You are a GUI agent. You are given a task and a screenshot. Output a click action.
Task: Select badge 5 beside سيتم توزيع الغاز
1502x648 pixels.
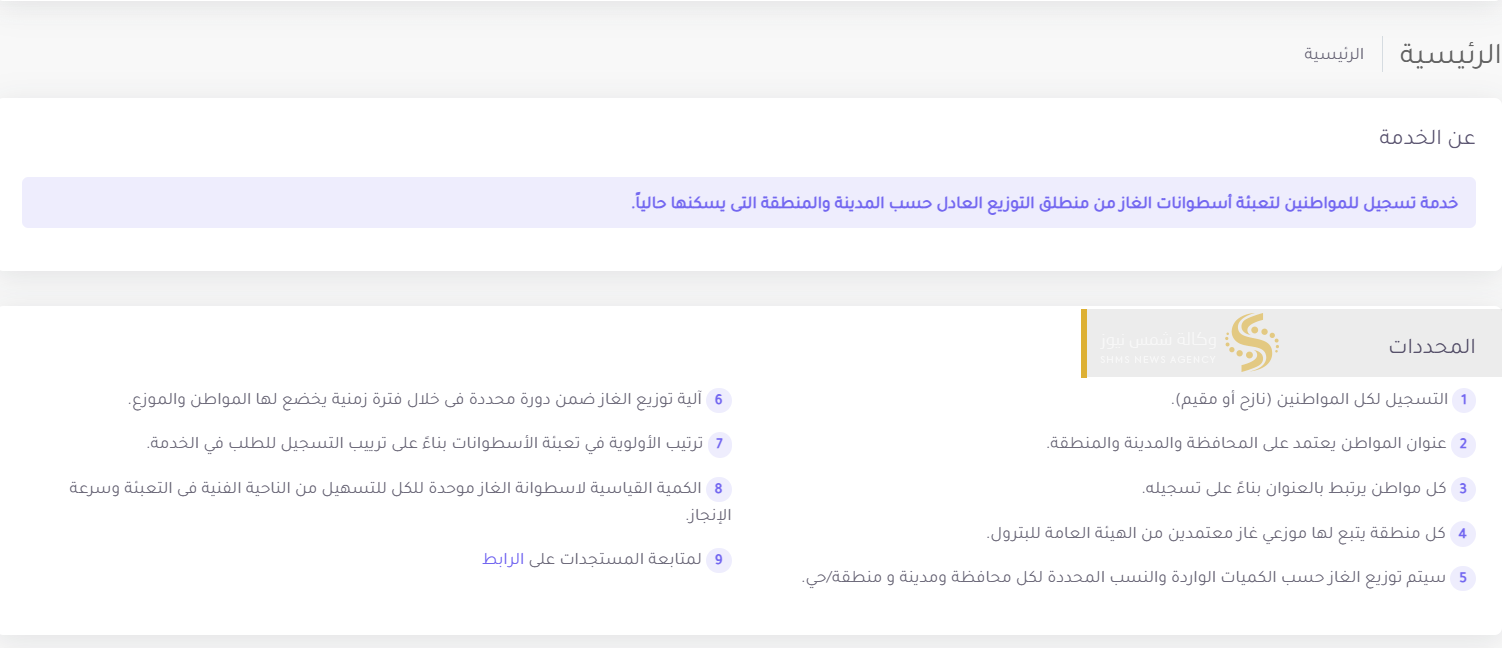click(x=1463, y=577)
